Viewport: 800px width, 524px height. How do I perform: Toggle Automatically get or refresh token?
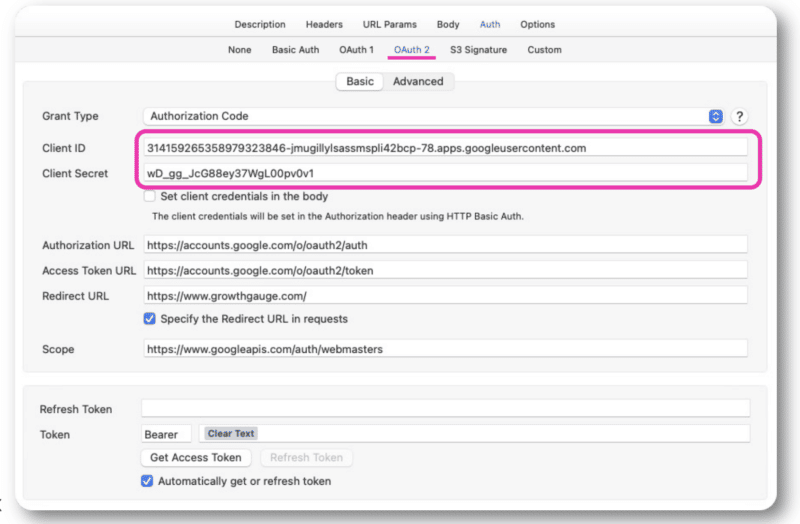148,481
